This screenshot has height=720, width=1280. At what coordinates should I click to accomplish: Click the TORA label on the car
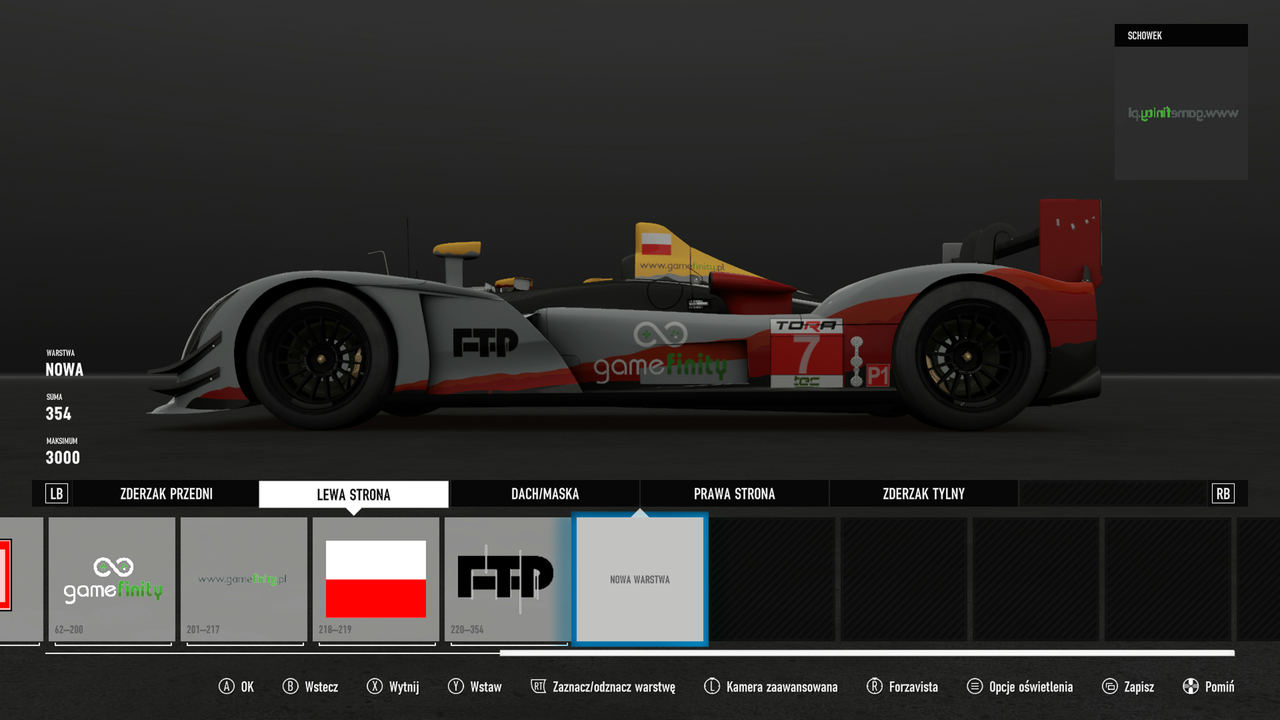[806, 326]
